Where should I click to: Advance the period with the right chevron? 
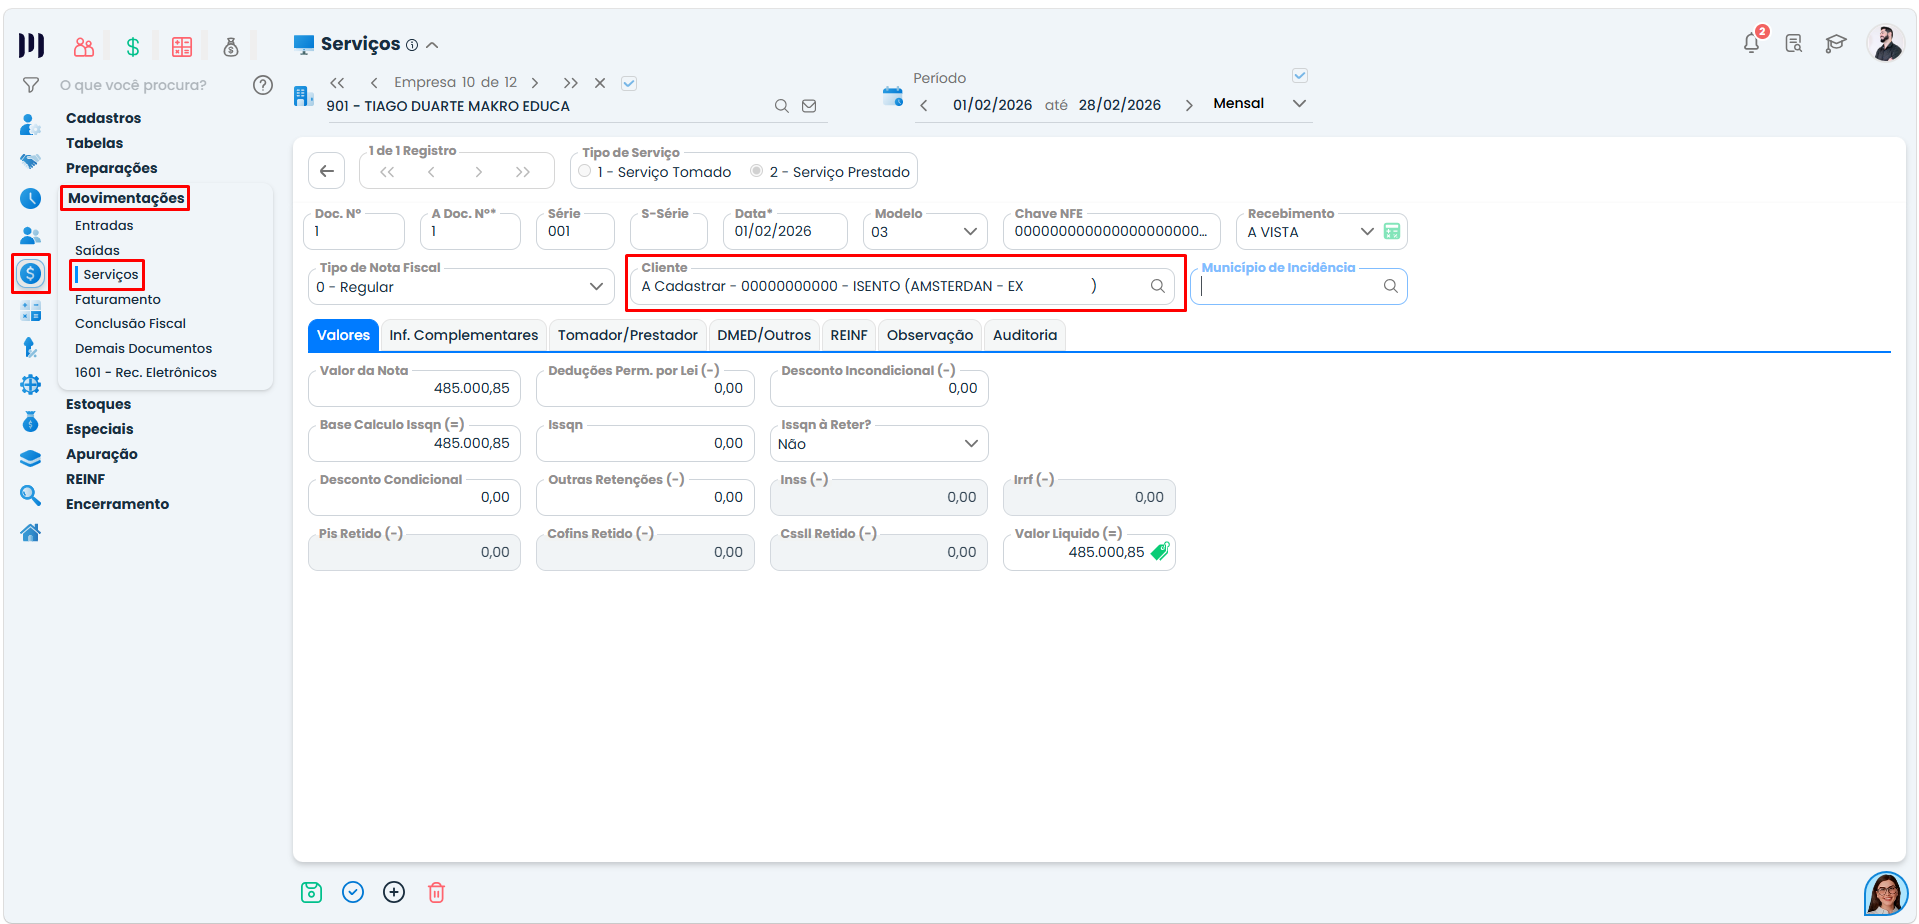[x=1189, y=105]
